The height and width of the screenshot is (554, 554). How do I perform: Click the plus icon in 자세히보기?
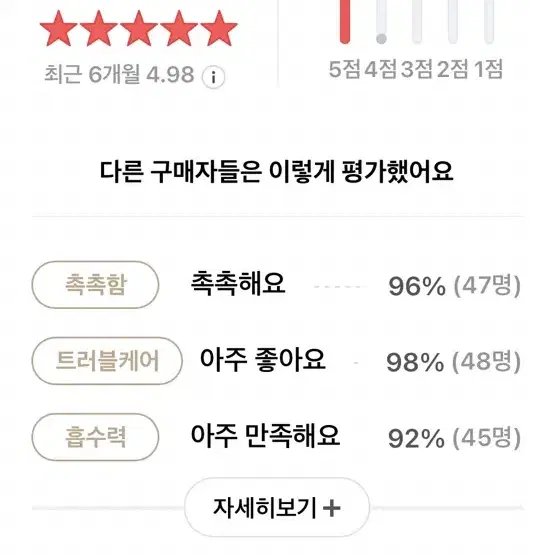(x=332, y=509)
